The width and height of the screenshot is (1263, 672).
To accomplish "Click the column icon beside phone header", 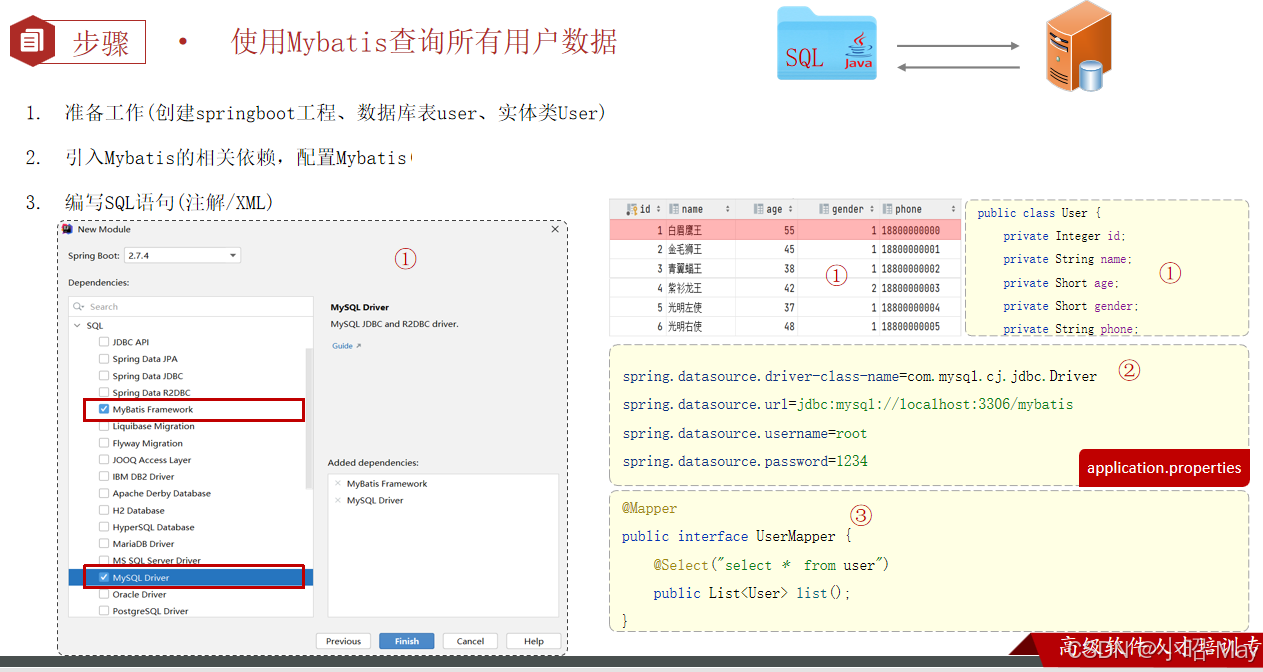I will (x=888, y=209).
